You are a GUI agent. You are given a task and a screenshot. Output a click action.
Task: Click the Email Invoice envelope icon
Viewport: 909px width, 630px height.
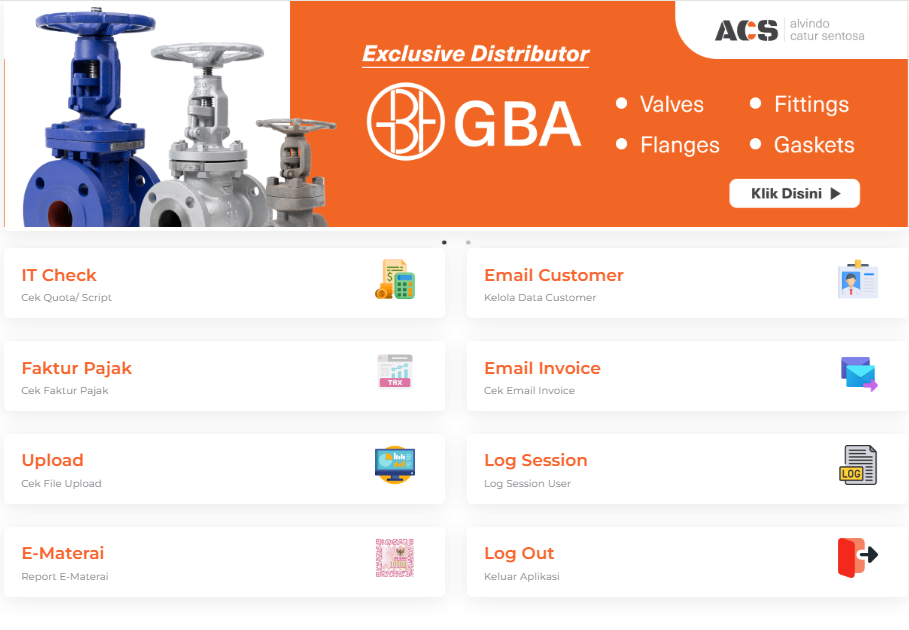coord(858,373)
